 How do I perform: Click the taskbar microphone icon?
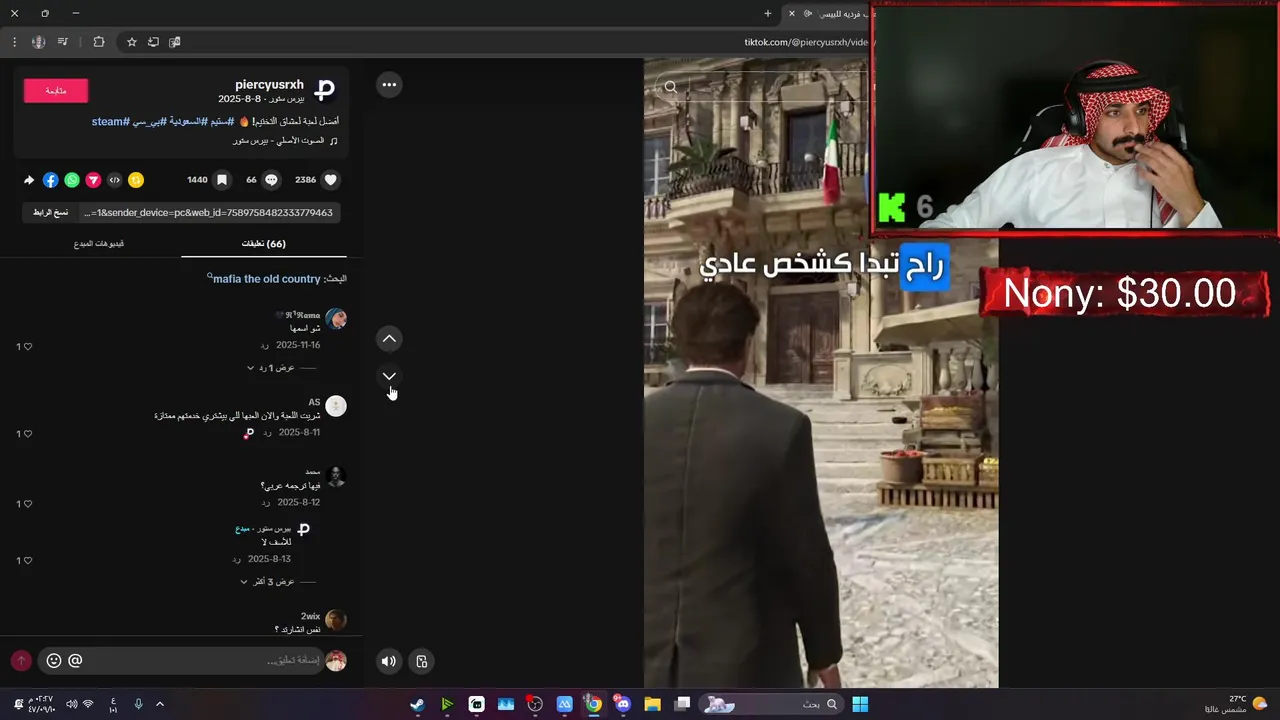click(x=138, y=704)
